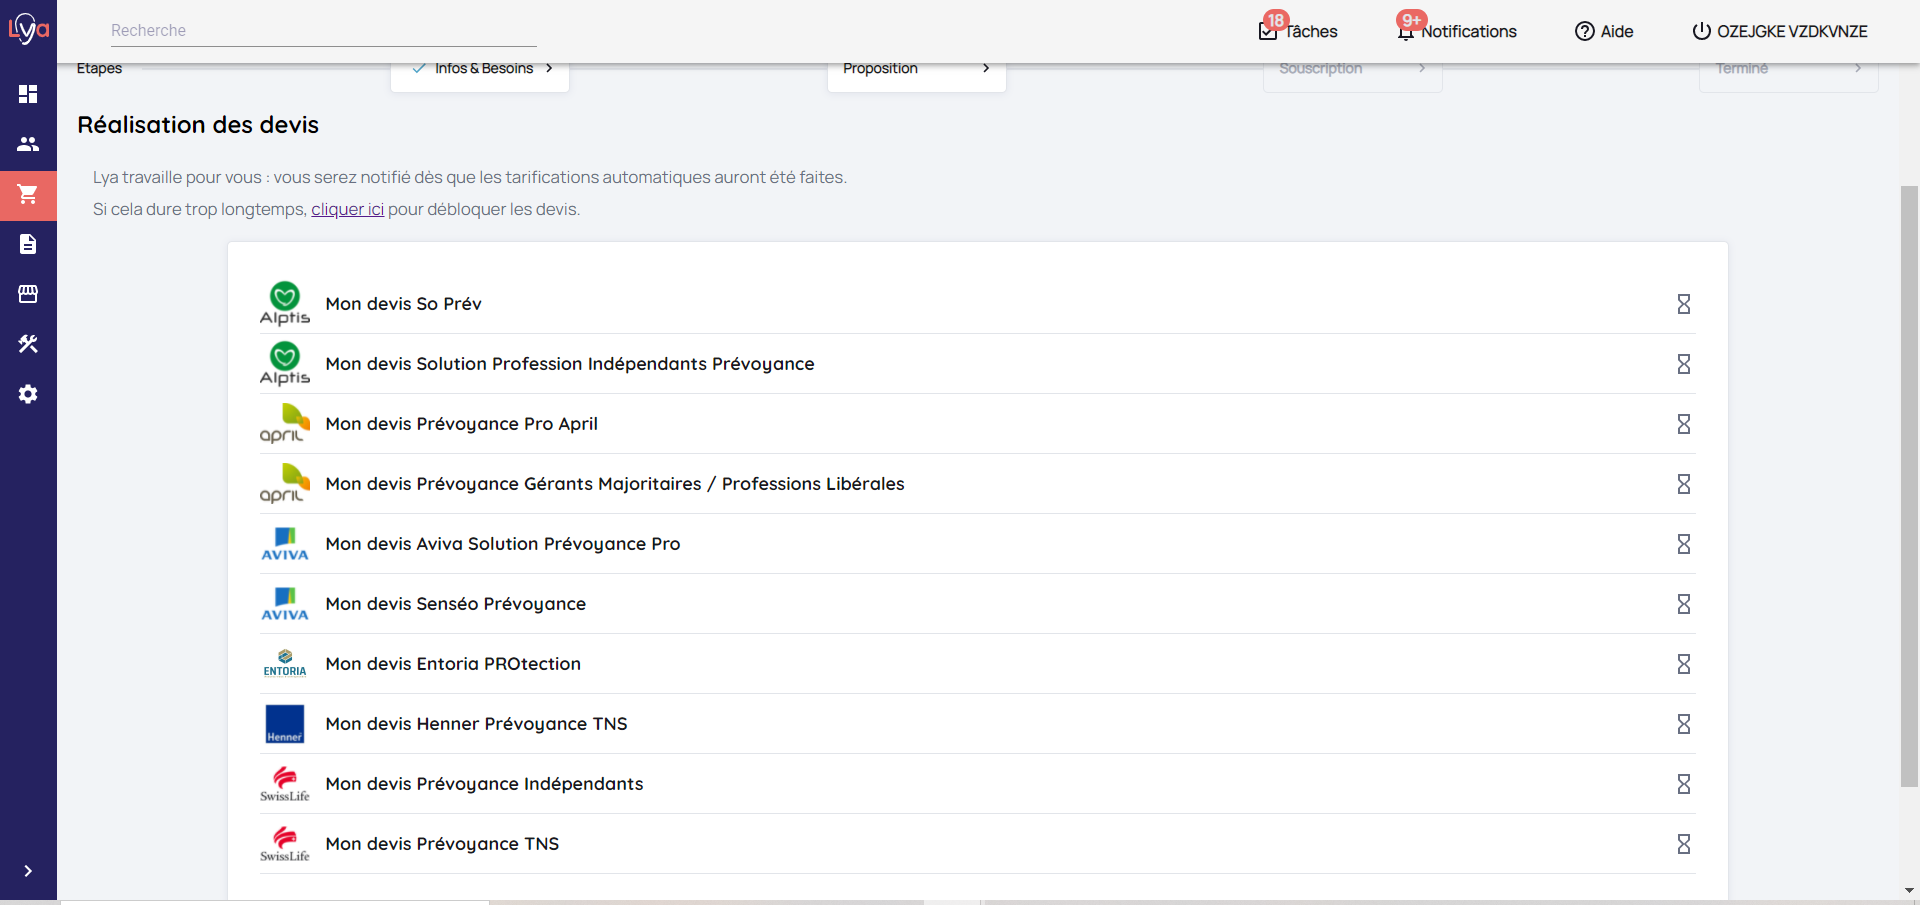
Task: Click hourglass icon for Henner Prévoyance TNS
Action: click(1683, 724)
